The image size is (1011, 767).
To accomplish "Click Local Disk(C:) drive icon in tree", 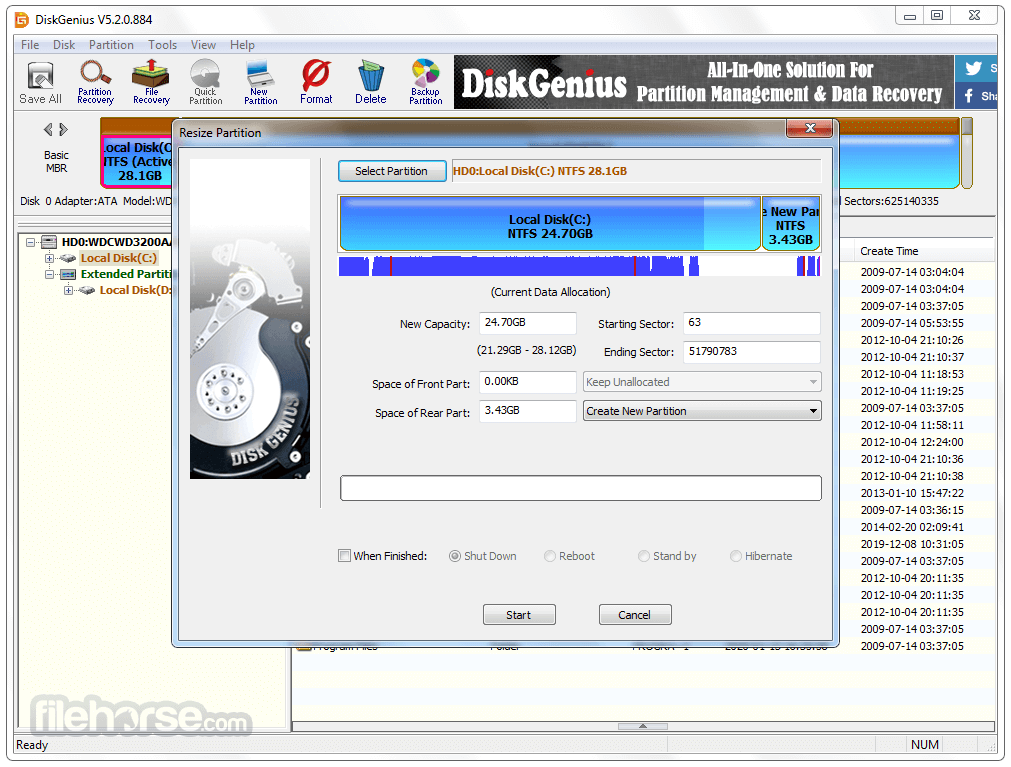I will (68, 258).
